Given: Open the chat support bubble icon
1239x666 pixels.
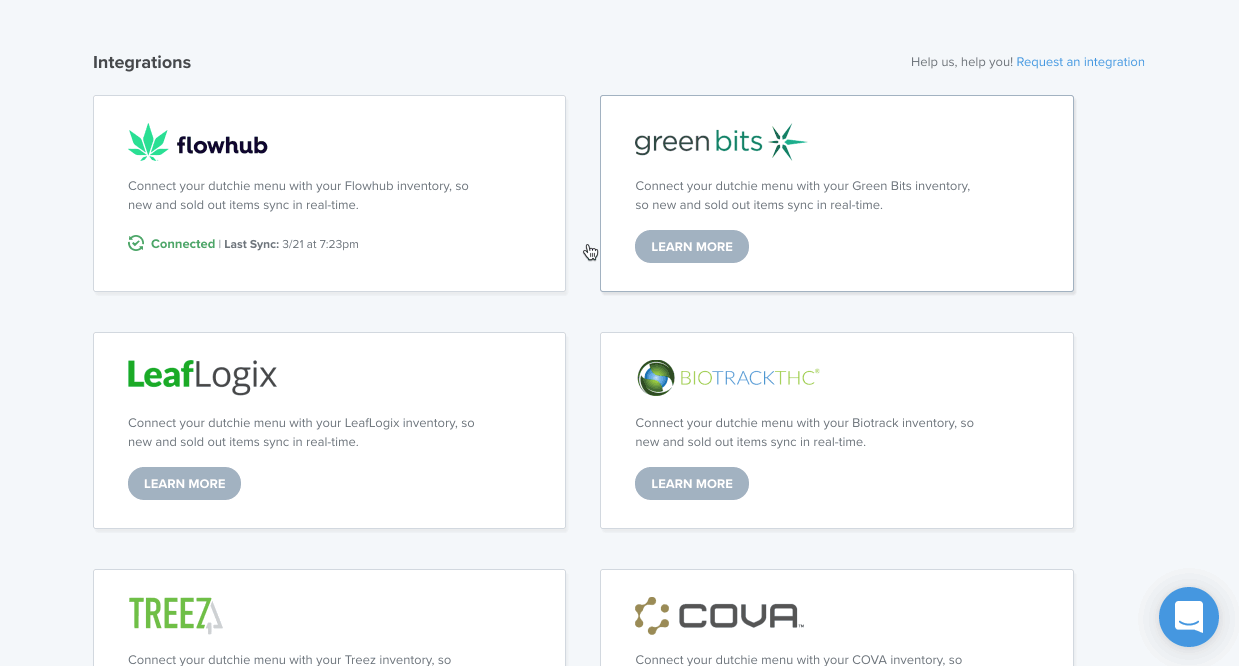Looking at the screenshot, I should [1188, 617].
